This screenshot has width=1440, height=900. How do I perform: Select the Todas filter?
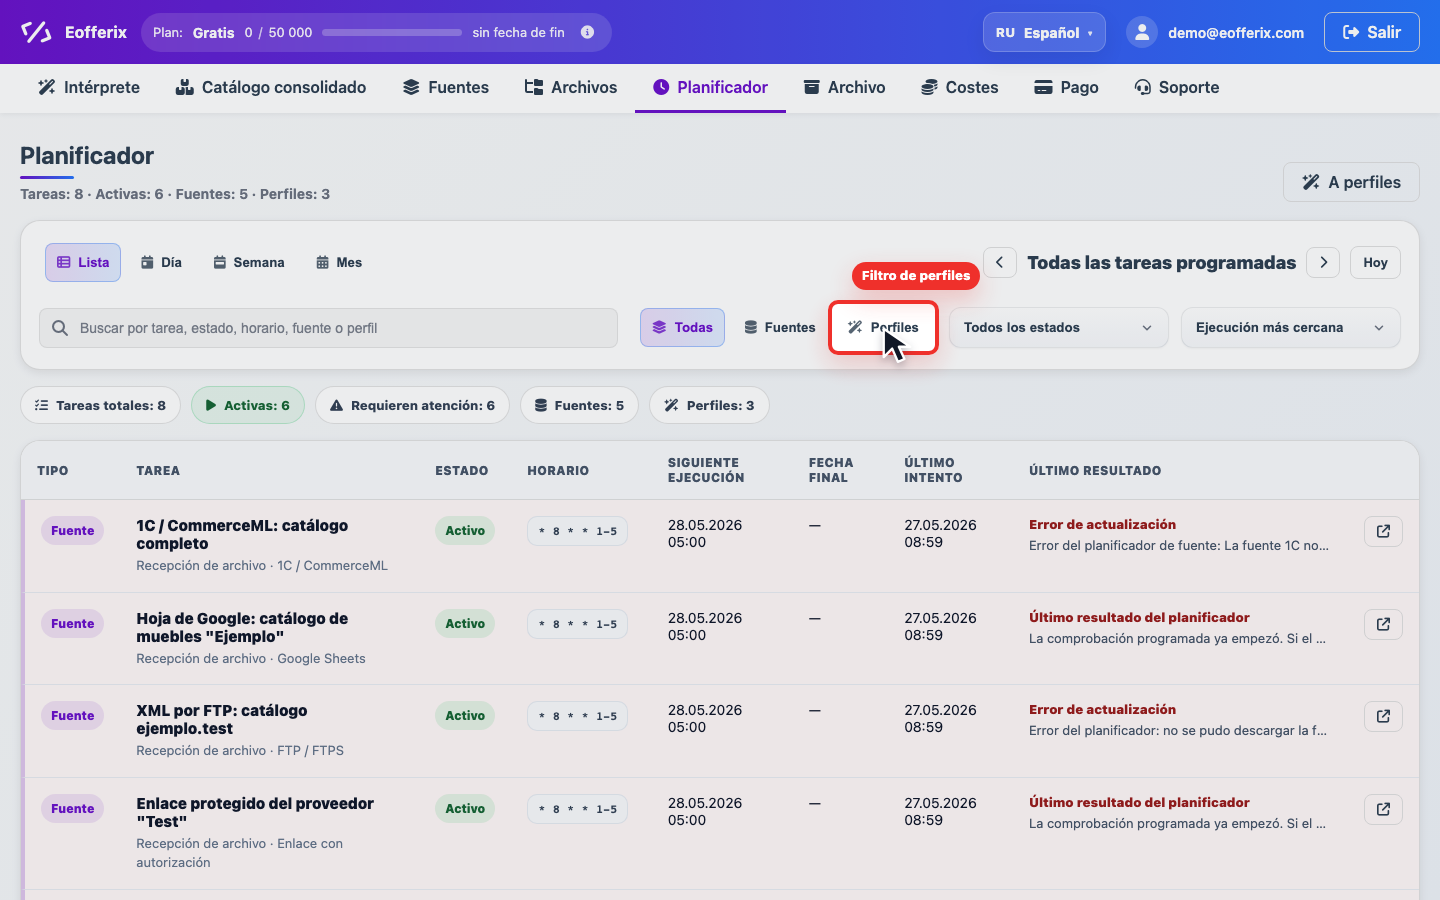pyautogui.click(x=682, y=327)
